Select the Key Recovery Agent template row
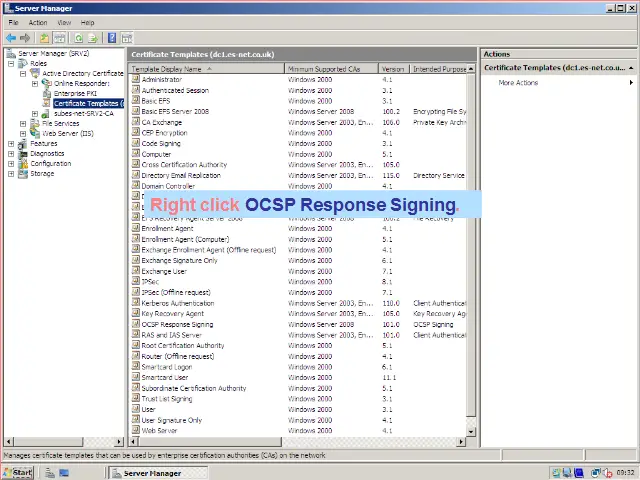This screenshot has height=480, width=640. click(298, 314)
